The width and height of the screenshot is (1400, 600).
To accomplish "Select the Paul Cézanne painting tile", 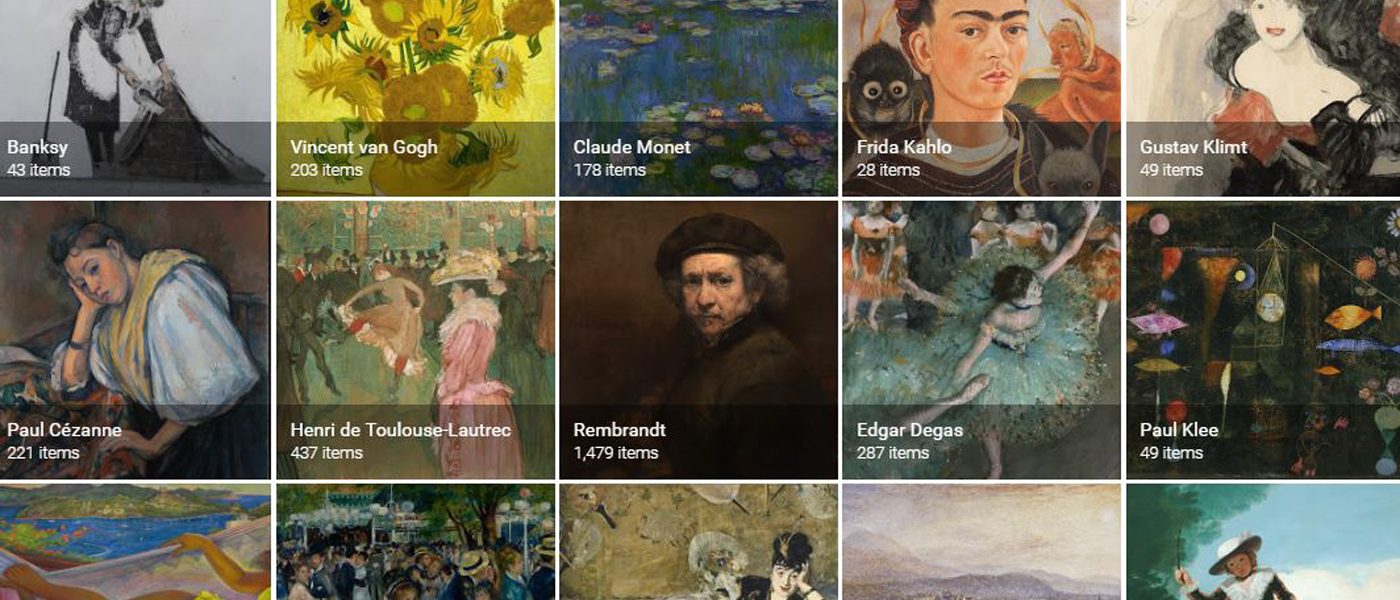I will pos(135,340).
